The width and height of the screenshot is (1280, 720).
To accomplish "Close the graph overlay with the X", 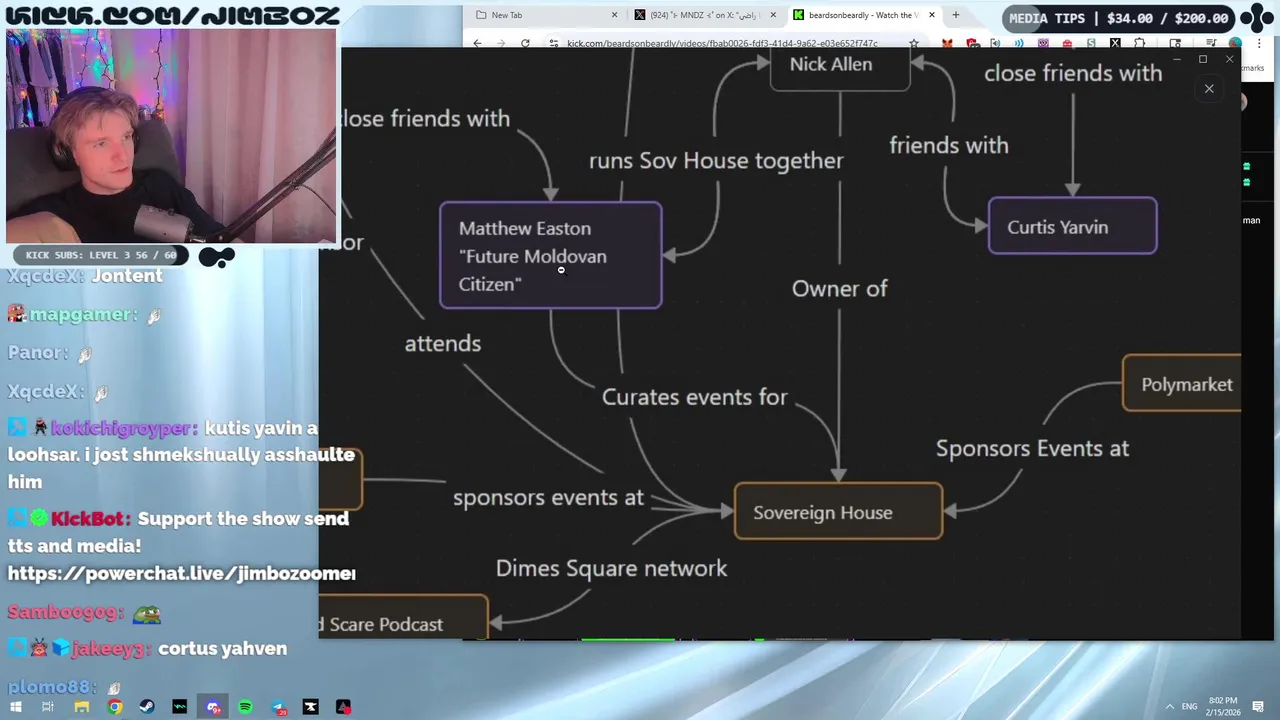I will [x=1209, y=89].
